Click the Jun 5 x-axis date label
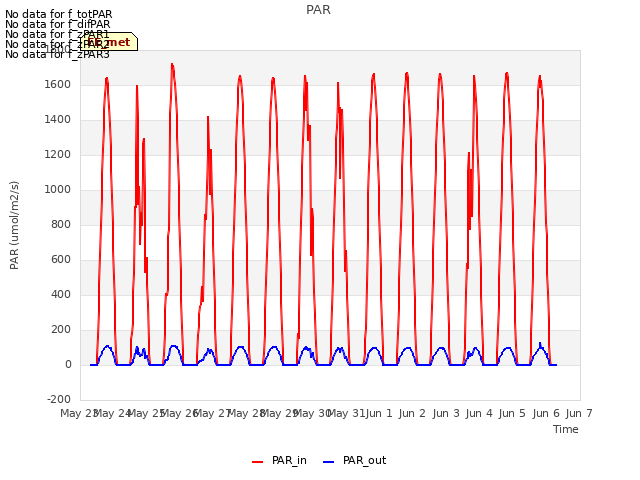 tap(512, 413)
